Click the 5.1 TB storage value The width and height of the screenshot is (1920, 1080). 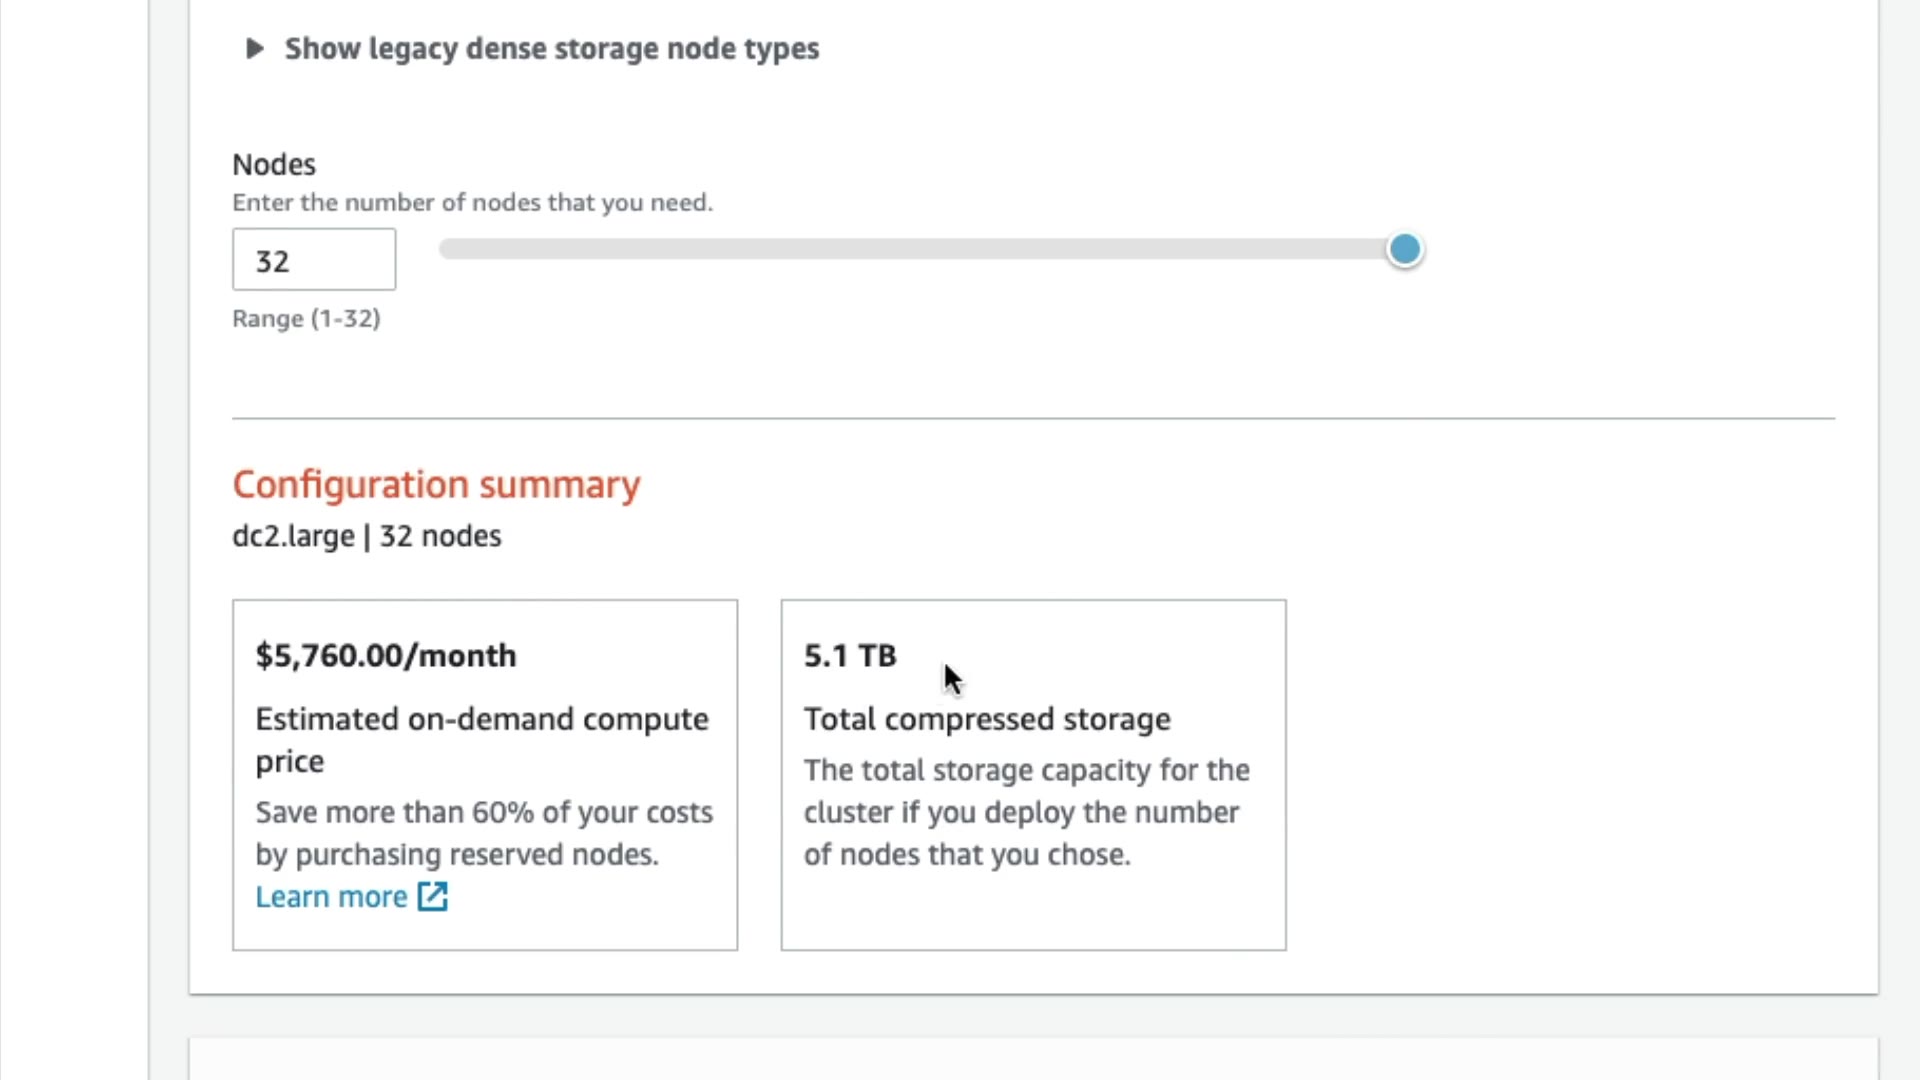pyautogui.click(x=850, y=656)
